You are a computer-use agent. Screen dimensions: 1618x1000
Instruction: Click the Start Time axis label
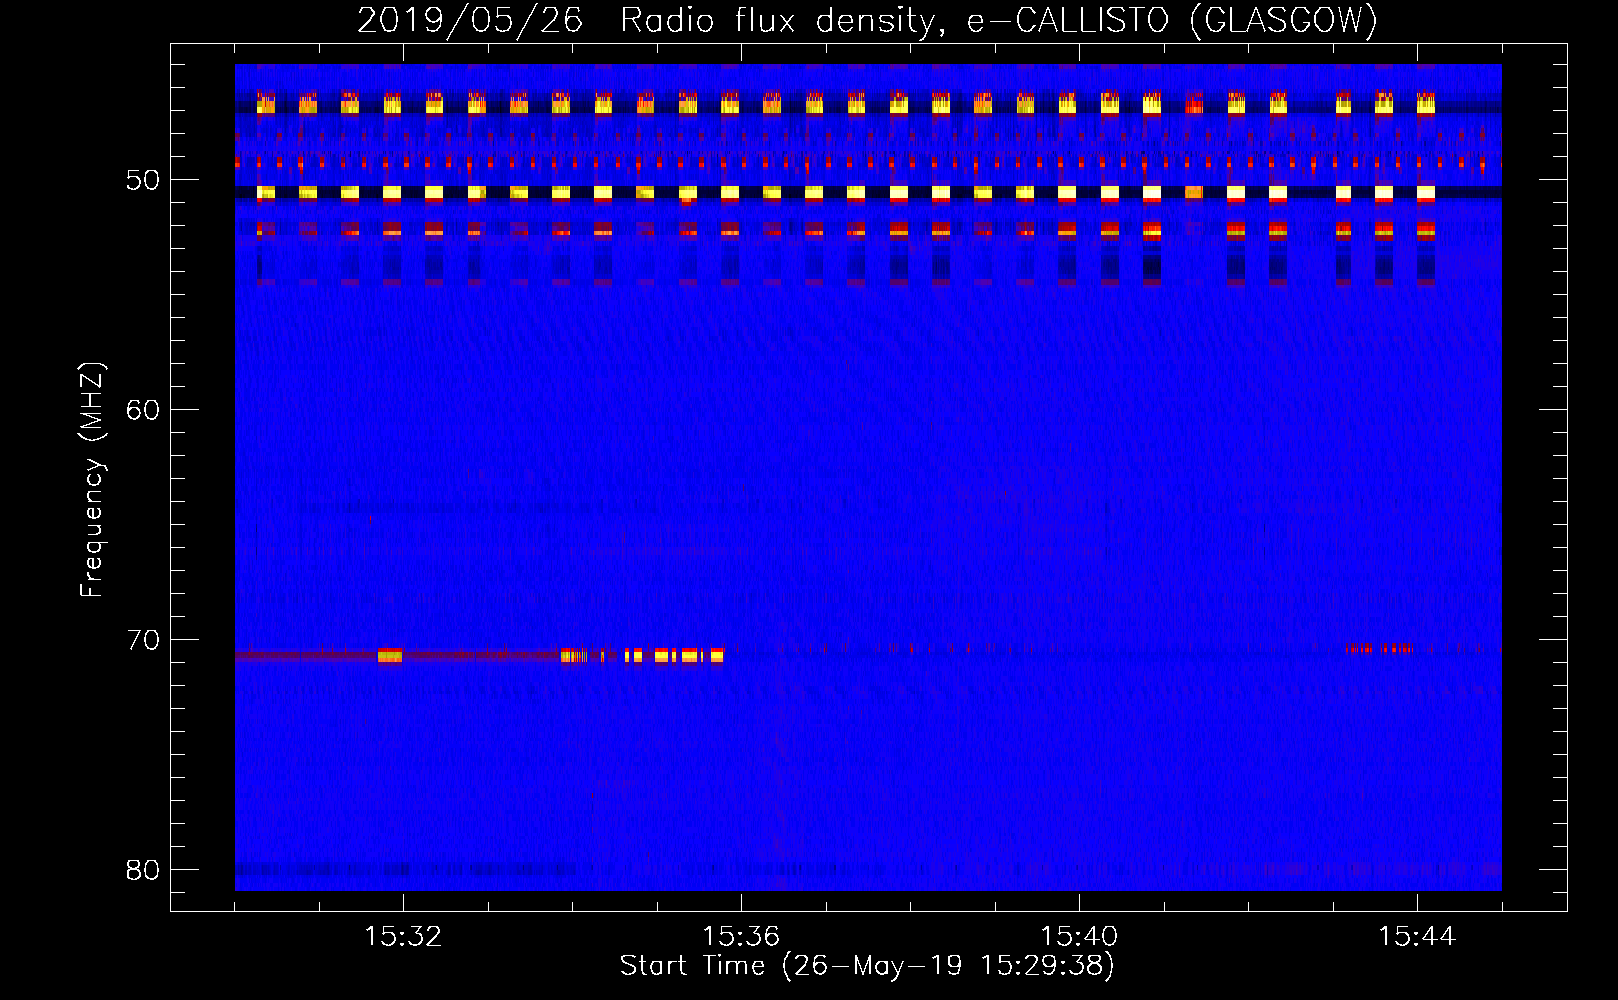pos(867,966)
